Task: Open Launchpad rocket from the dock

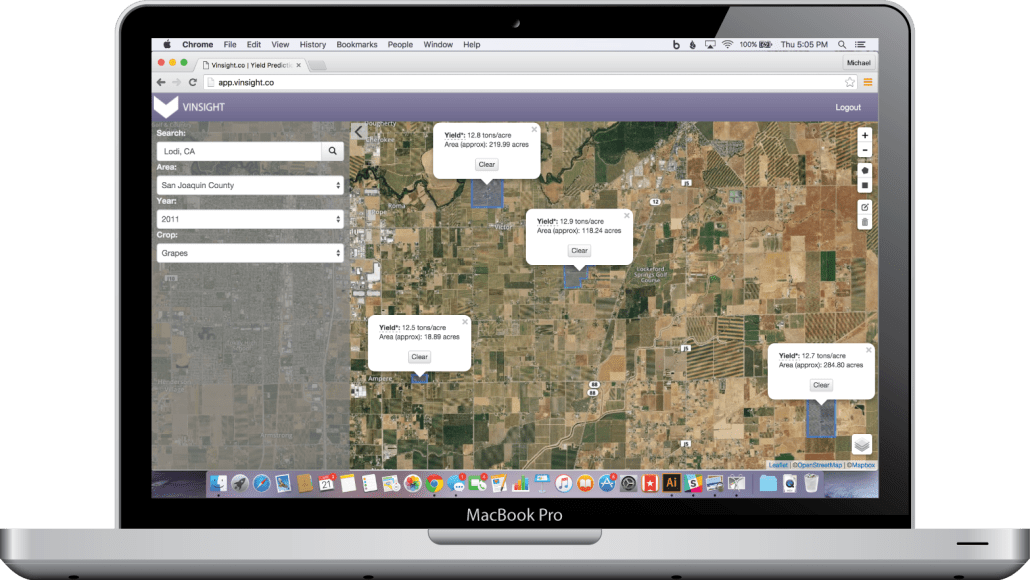Action: (240, 483)
